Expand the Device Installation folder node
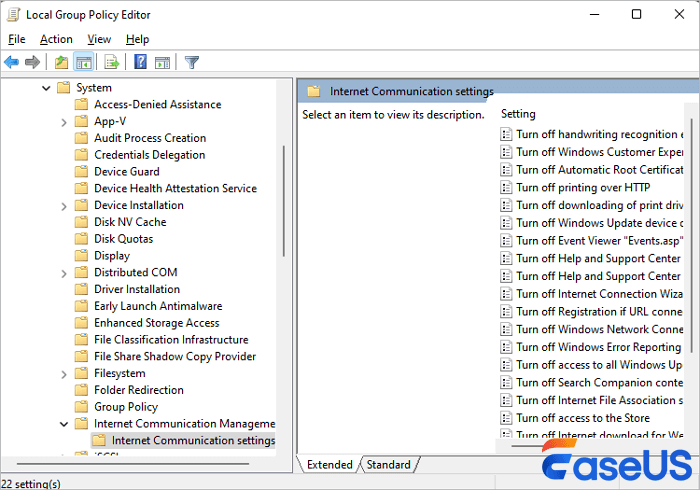 pyautogui.click(x=64, y=205)
